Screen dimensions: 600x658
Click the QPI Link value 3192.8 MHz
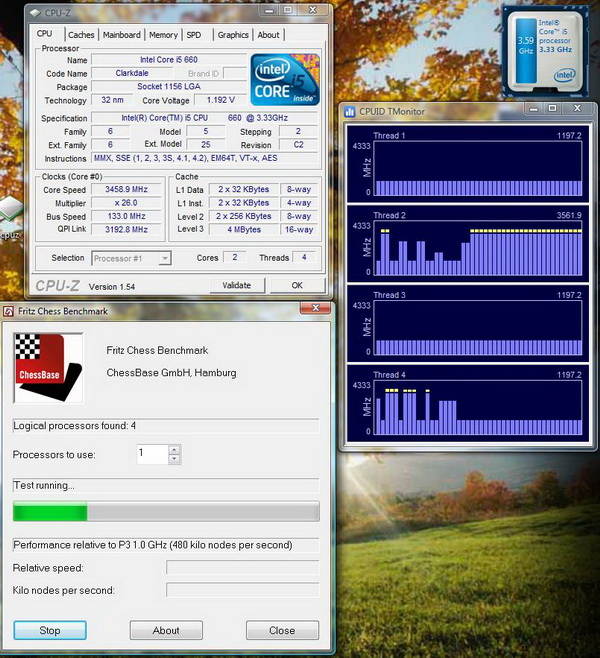[x=126, y=230]
